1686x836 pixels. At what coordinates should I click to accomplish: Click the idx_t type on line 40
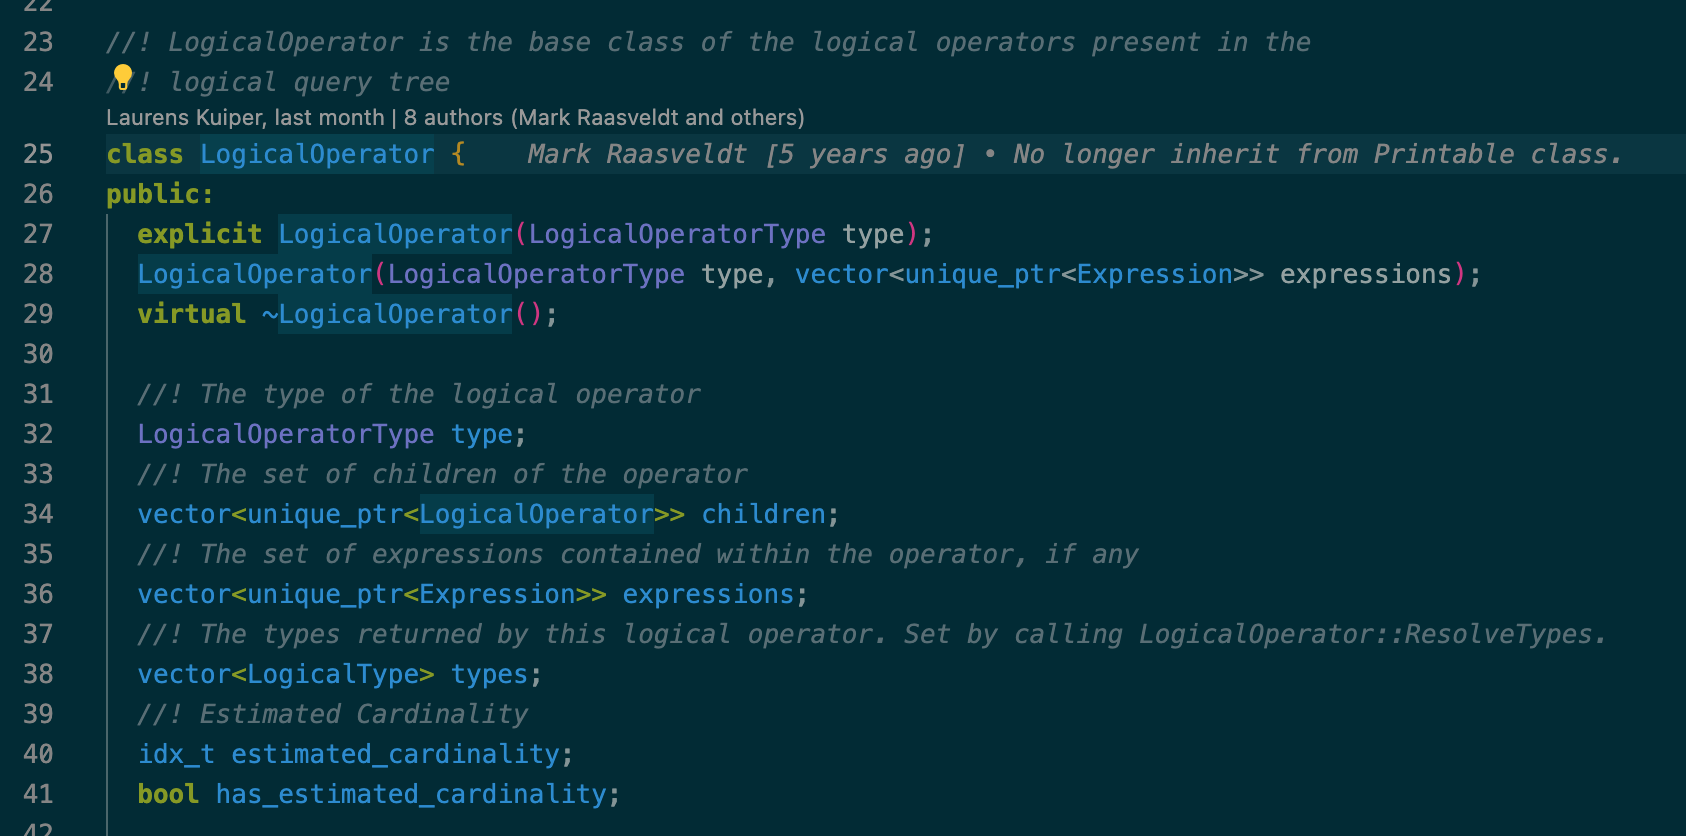[x=176, y=754]
